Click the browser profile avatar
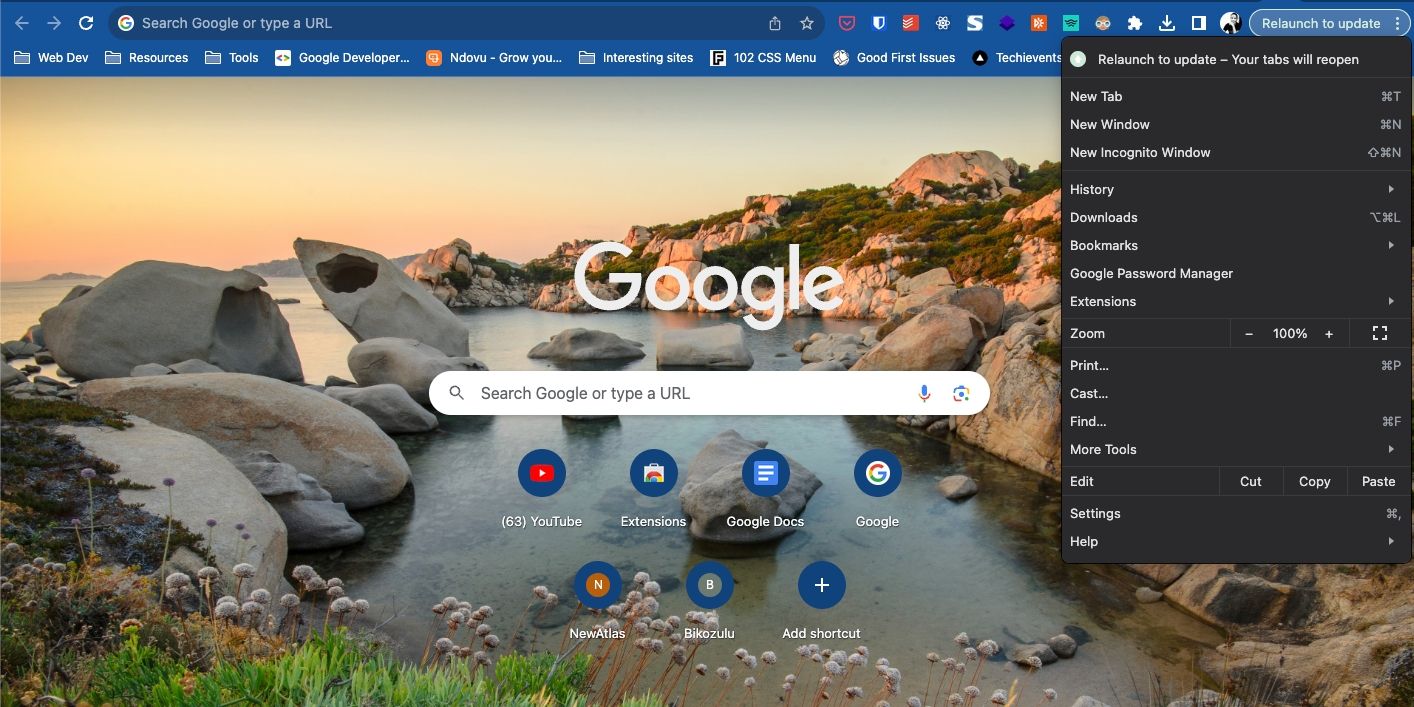 pos(1230,22)
